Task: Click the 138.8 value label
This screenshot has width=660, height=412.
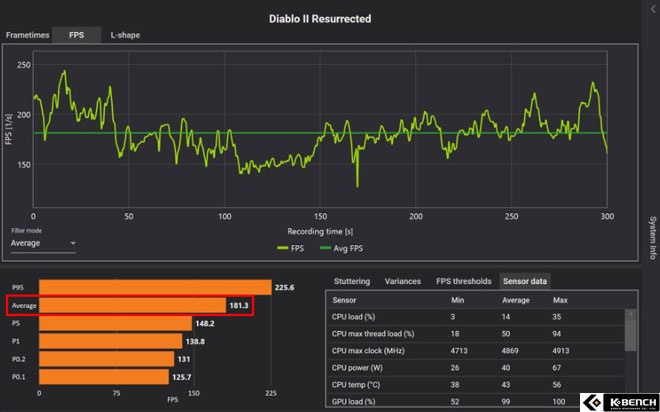Action: (x=195, y=342)
